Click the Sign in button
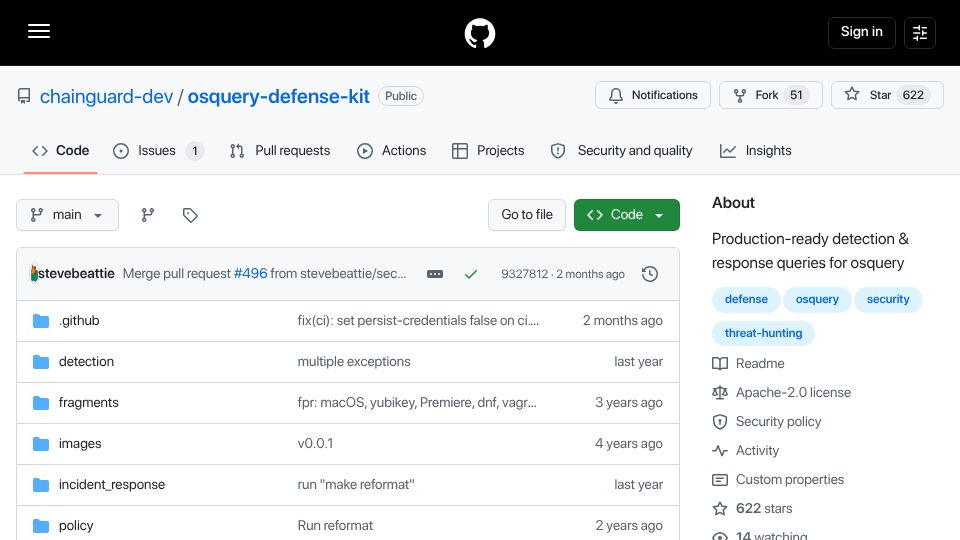This screenshot has height=540, width=960. [861, 32]
